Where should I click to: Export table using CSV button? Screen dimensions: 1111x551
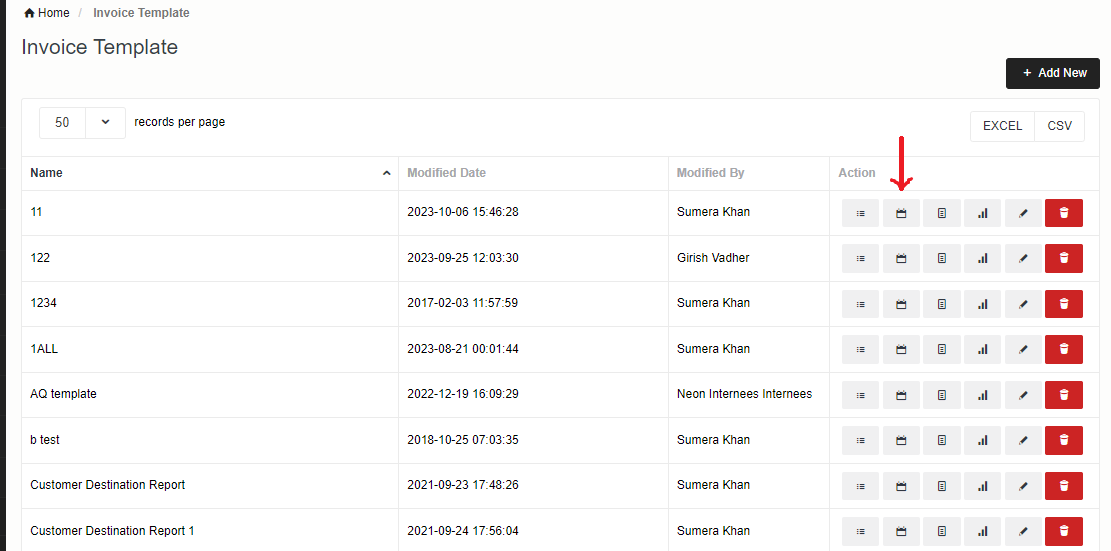click(1059, 126)
